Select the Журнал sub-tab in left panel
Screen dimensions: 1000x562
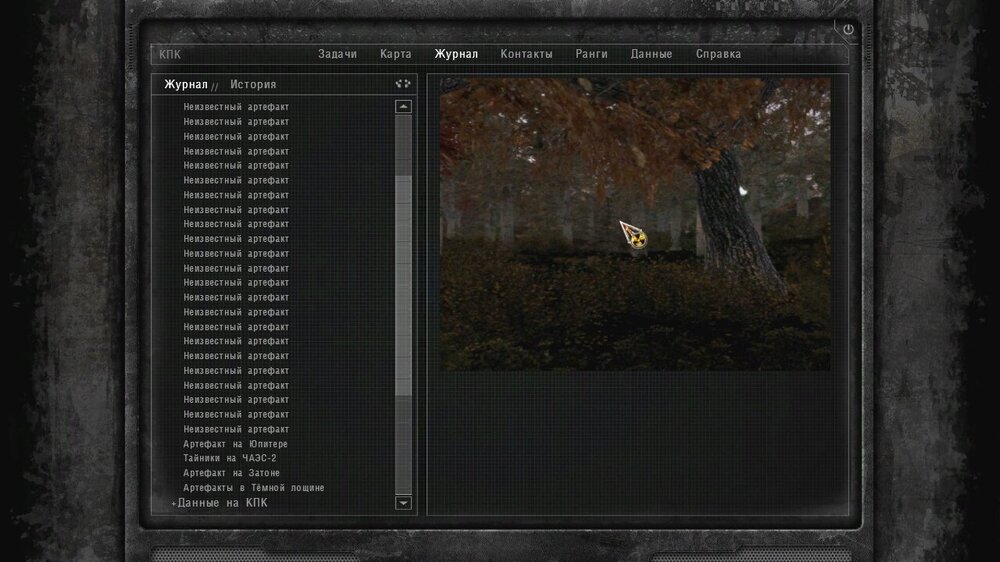[186, 84]
